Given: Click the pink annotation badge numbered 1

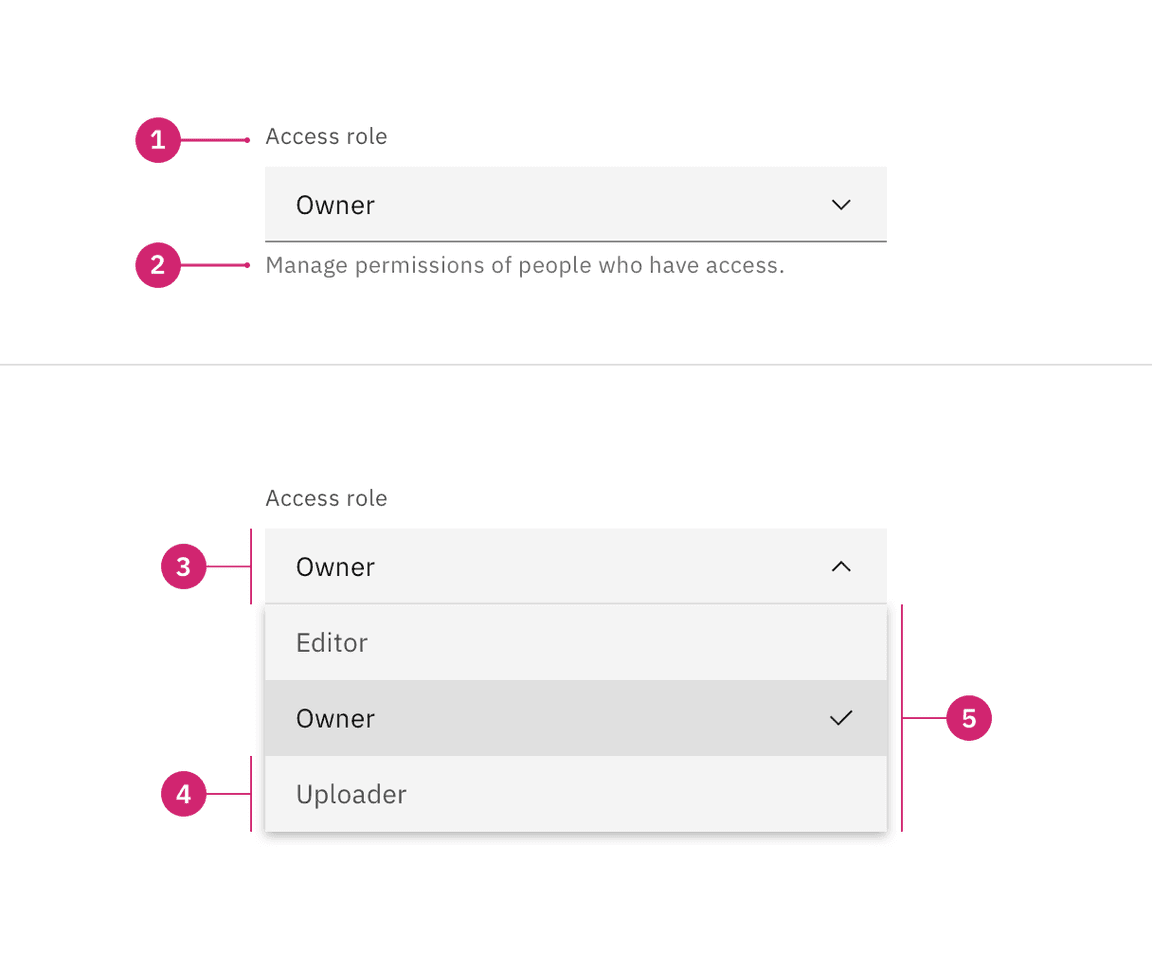Looking at the screenshot, I should click(x=158, y=140).
